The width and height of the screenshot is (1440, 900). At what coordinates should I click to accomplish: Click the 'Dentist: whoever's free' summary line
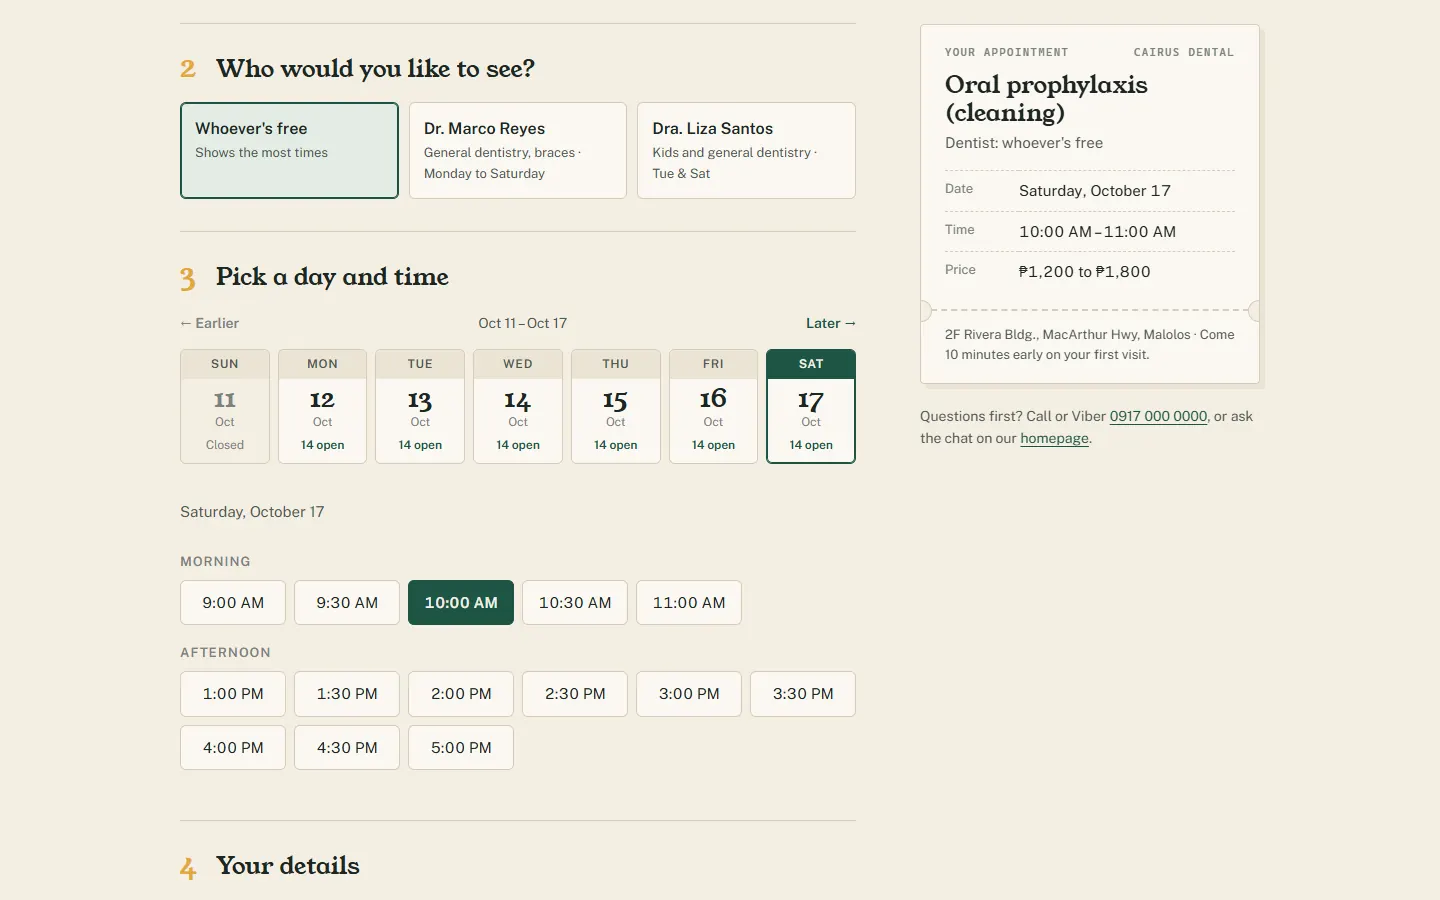[x=1024, y=143]
